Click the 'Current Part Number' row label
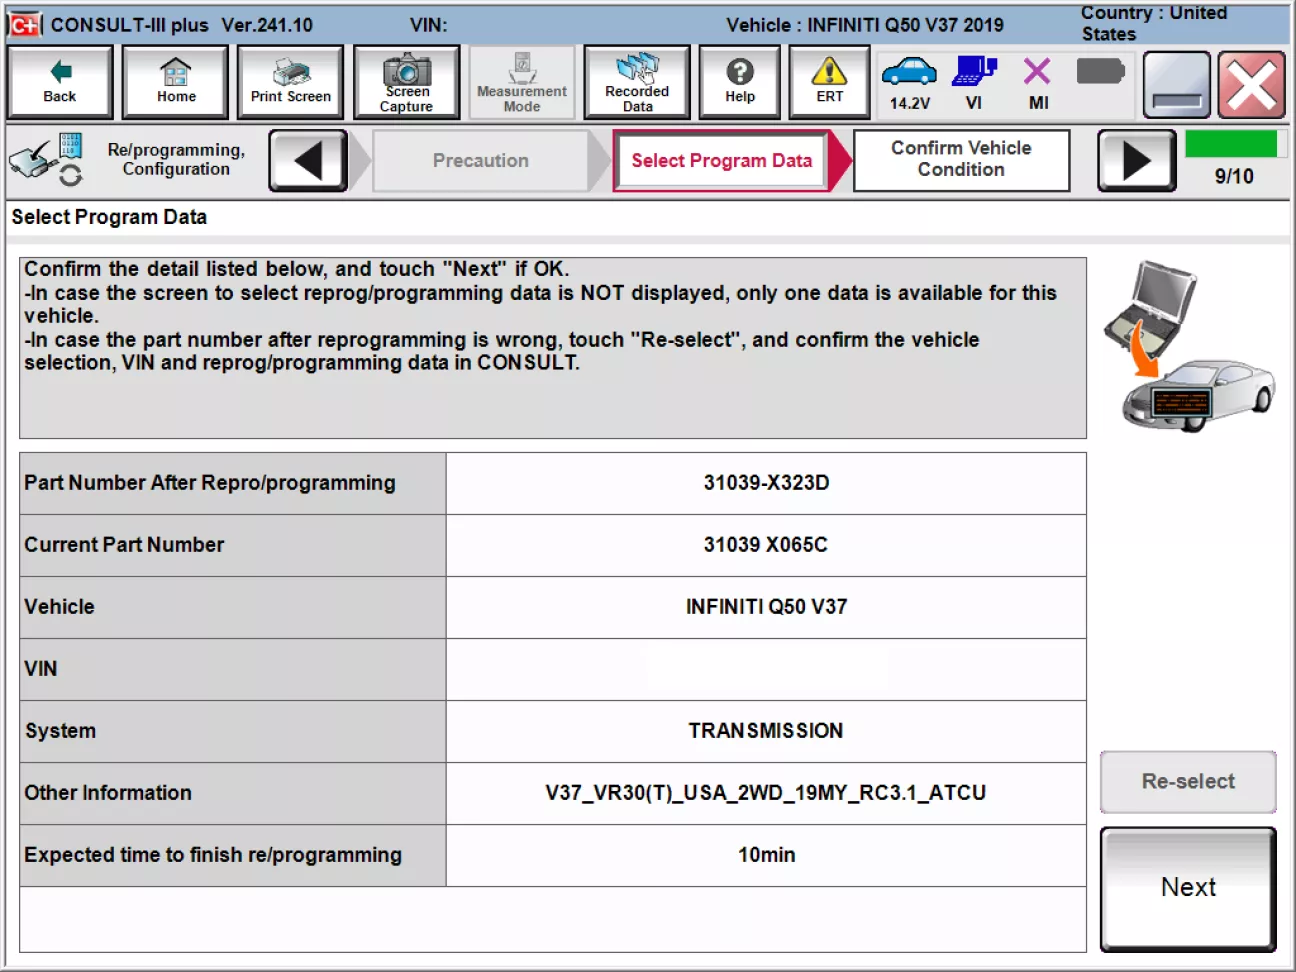Viewport: 1296px width, 972px height. pos(124,545)
